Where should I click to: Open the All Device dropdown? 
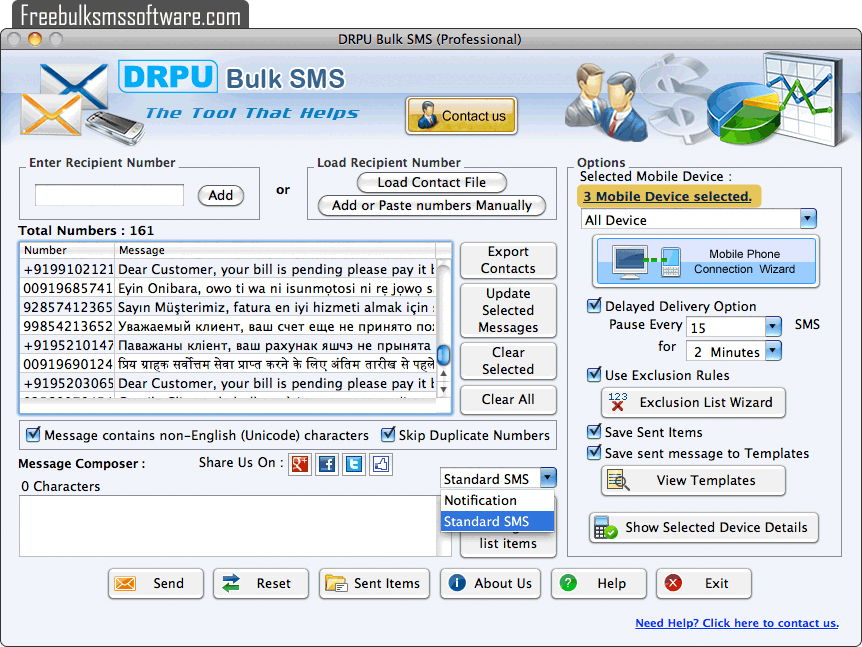(x=808, y=219)
